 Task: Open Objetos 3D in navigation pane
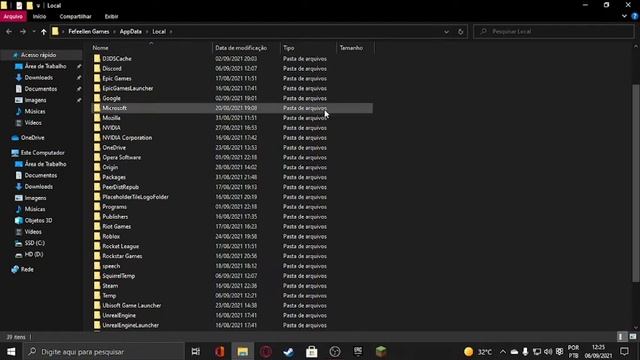click(x=38, y=220)
